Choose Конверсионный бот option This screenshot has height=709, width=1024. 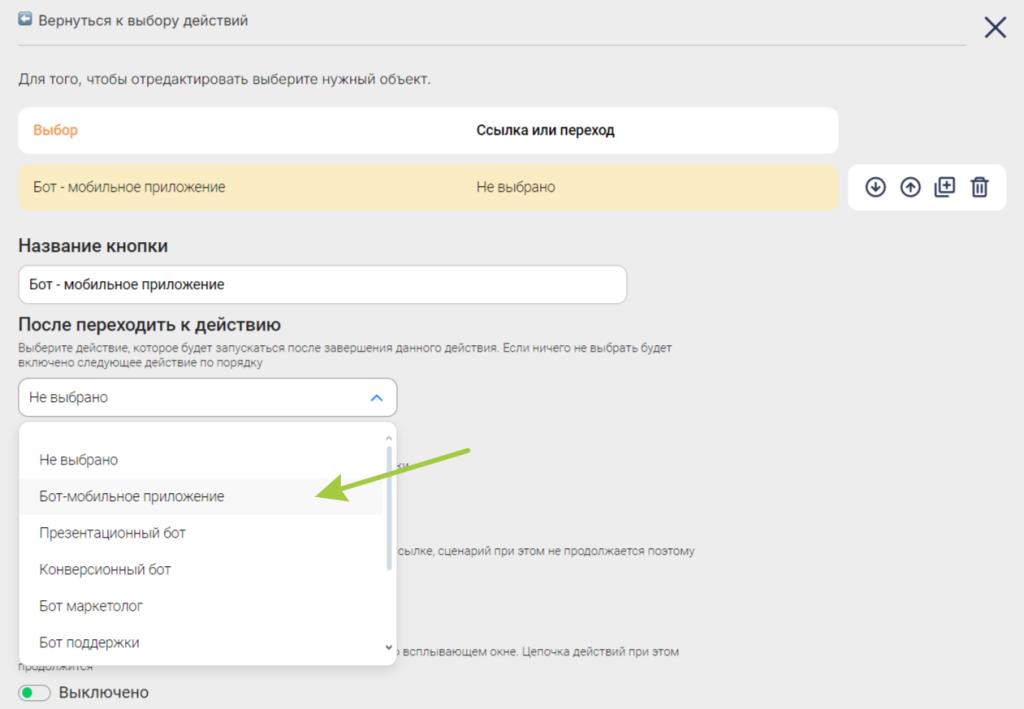coord(201,570)
